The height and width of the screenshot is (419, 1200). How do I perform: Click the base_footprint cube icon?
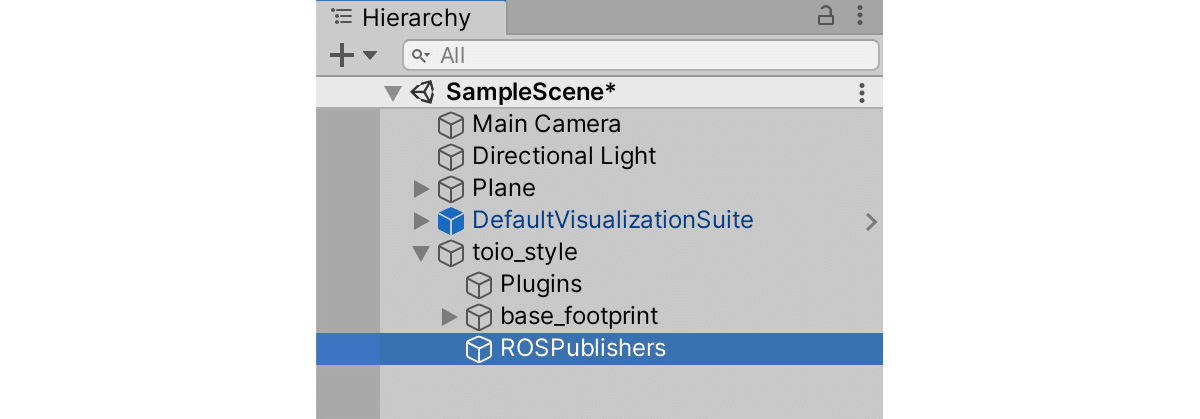coord(480,317)
